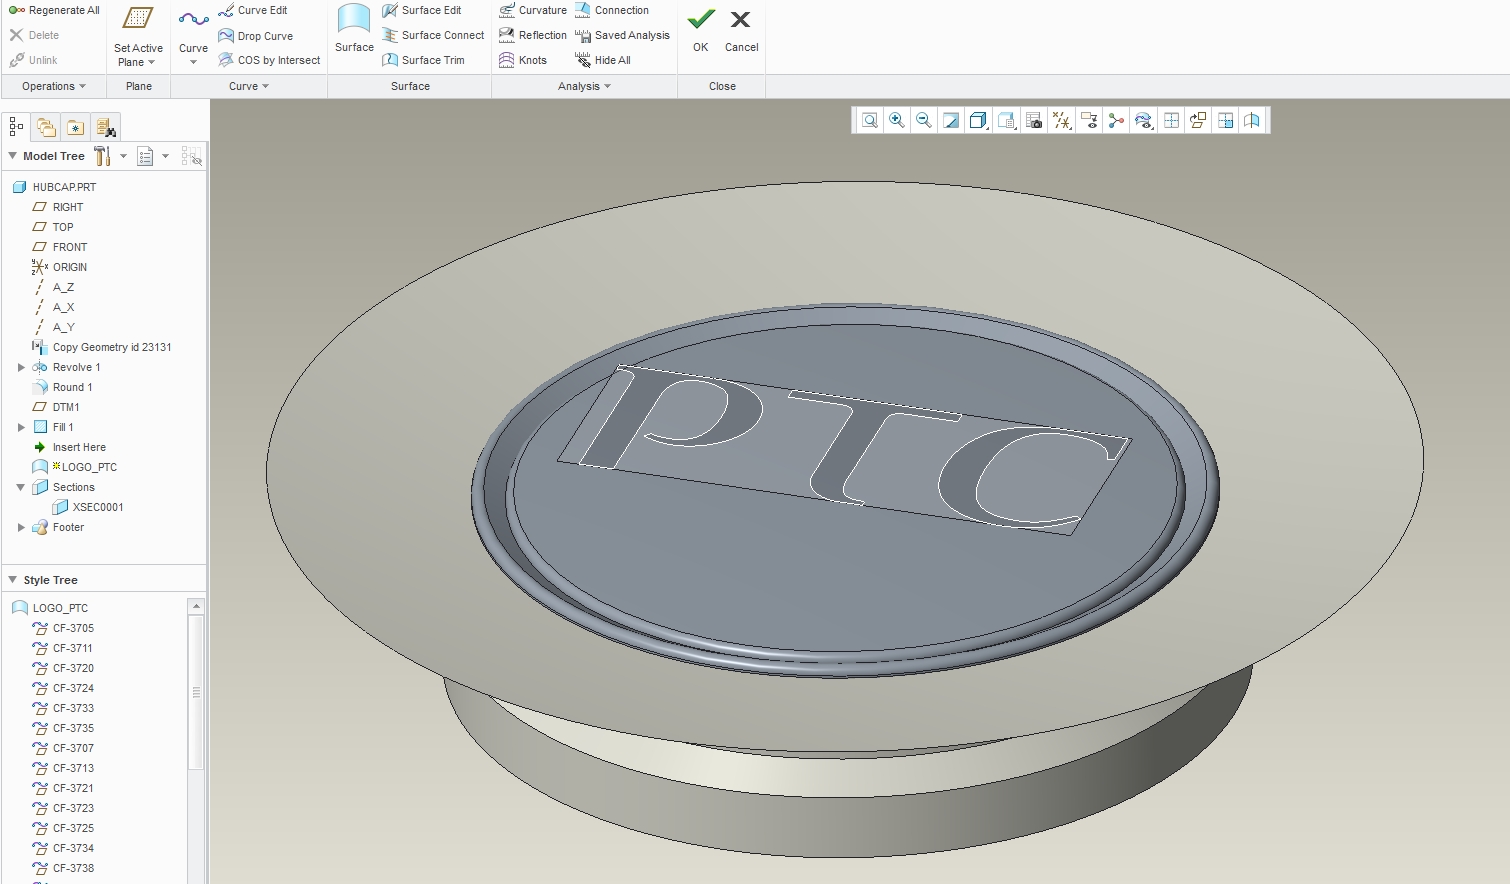Open the Datum Display Filters icon
This screenshot has width=1510, height=884.
(x=1062, y=121)
